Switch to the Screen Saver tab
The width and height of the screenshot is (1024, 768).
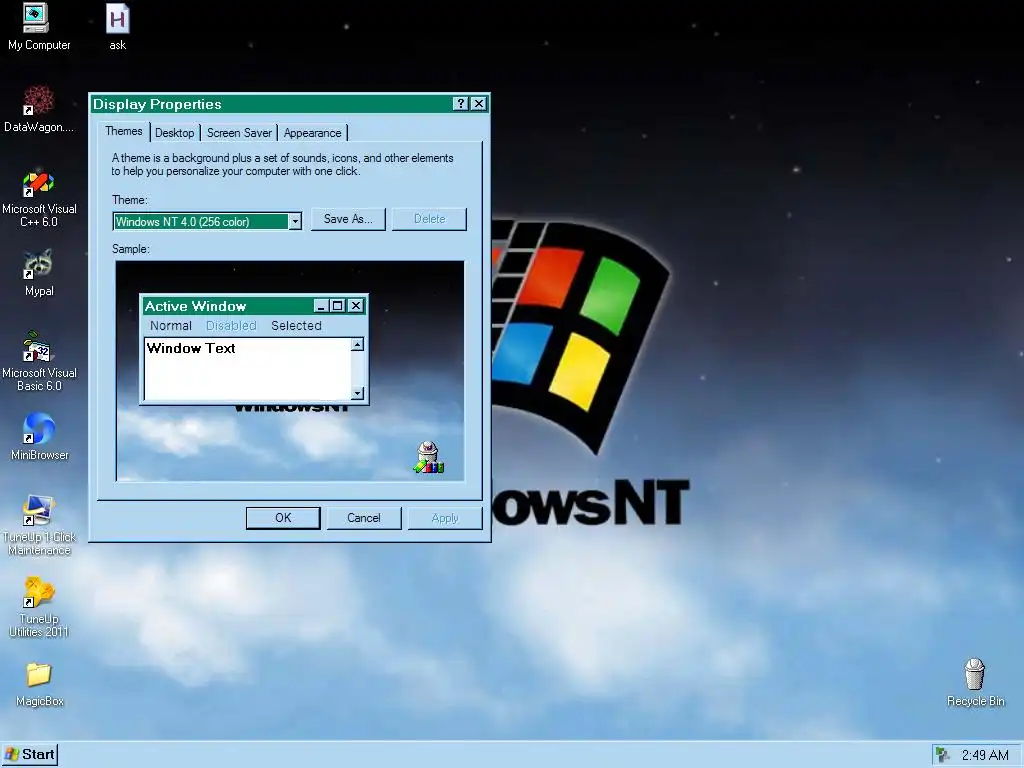pyautogui.click(x=239, y=133)
